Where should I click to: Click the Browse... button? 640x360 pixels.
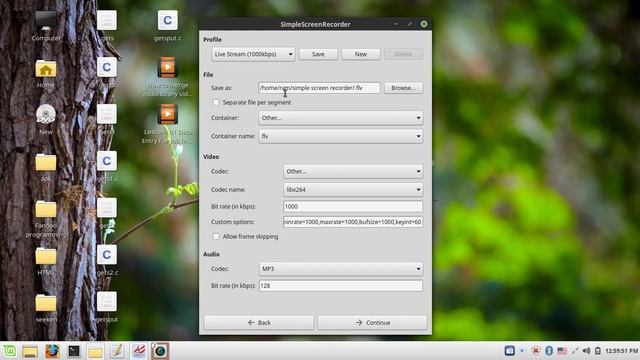click(x=403, y=88)
